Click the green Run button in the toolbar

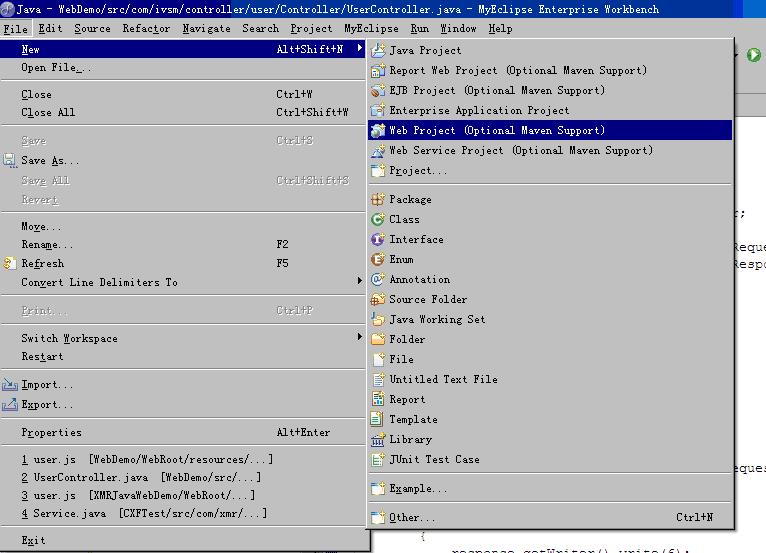754,55
